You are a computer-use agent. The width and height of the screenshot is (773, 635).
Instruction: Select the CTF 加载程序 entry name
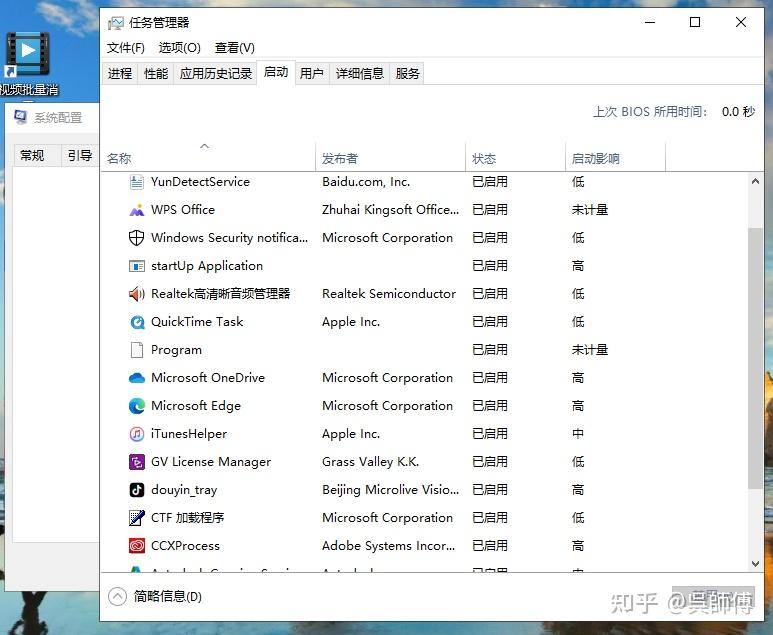coord(187,518)
